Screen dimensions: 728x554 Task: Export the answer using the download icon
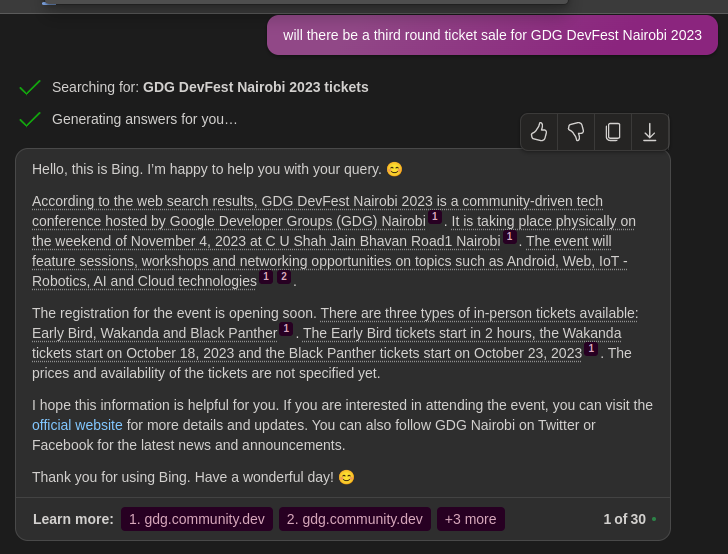[x=650, y=132]
